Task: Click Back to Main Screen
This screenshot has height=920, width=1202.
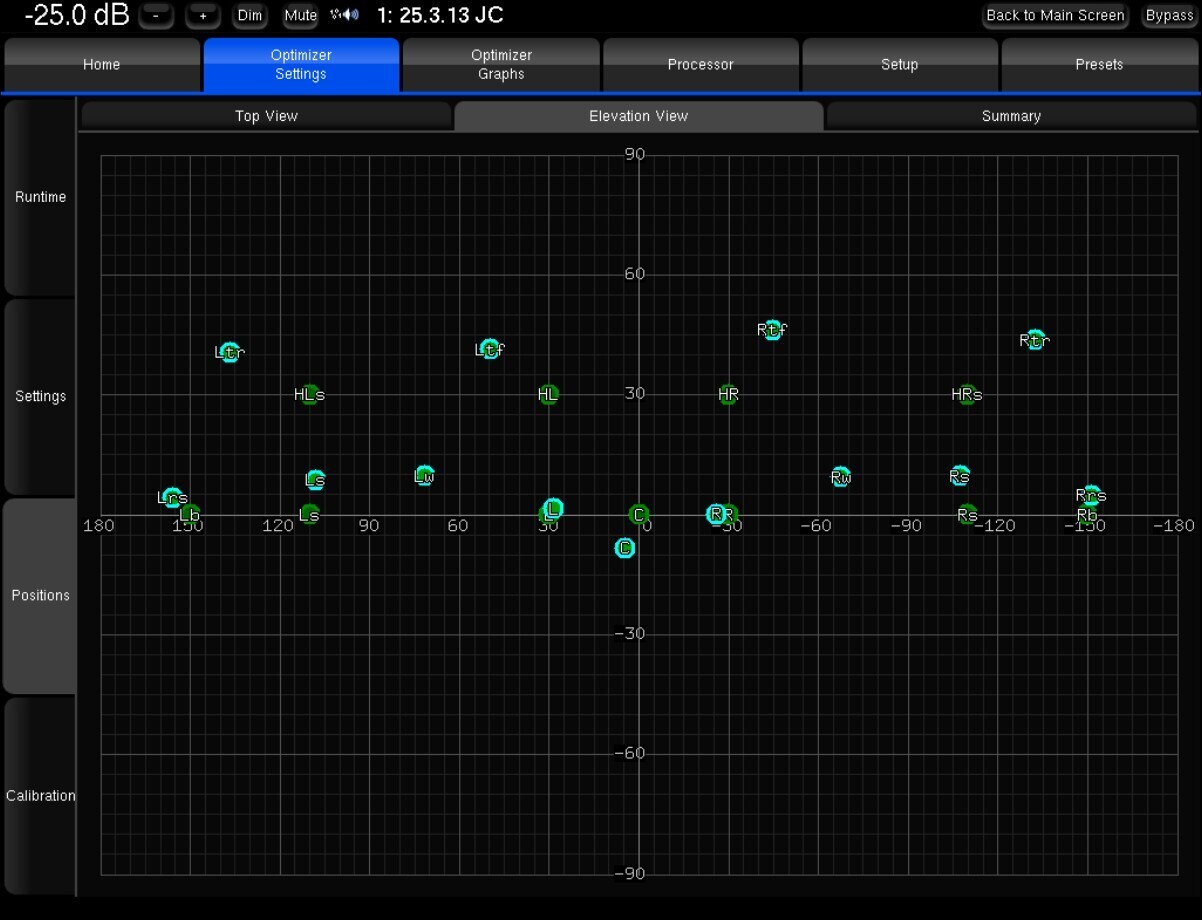Action: (x=1055, y=16)
